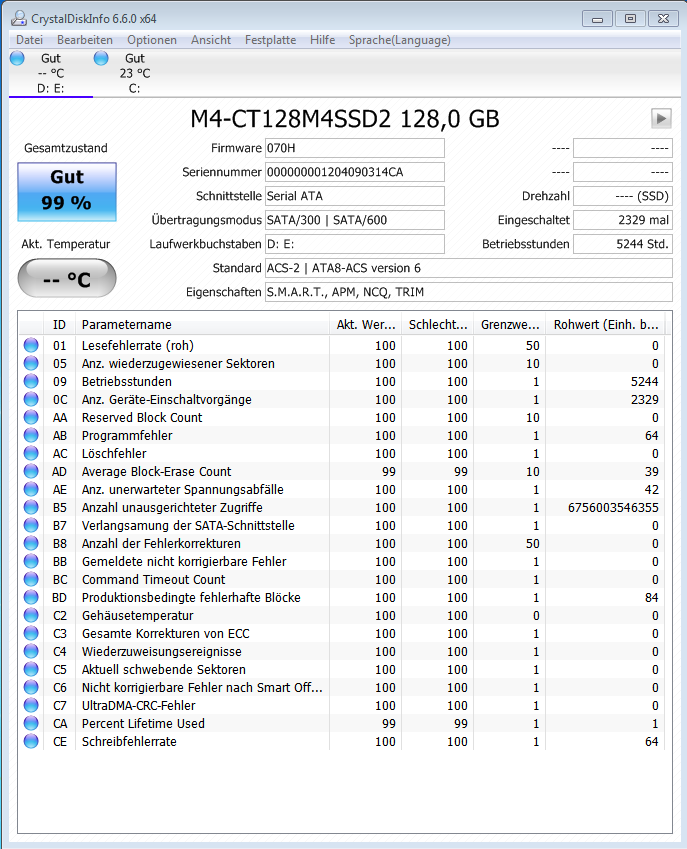The image size is (687, 849).
Task: Click the Standard field ACS-2 | ATA8-ACS
Action: pyautogui.click(x=469, y=268)
